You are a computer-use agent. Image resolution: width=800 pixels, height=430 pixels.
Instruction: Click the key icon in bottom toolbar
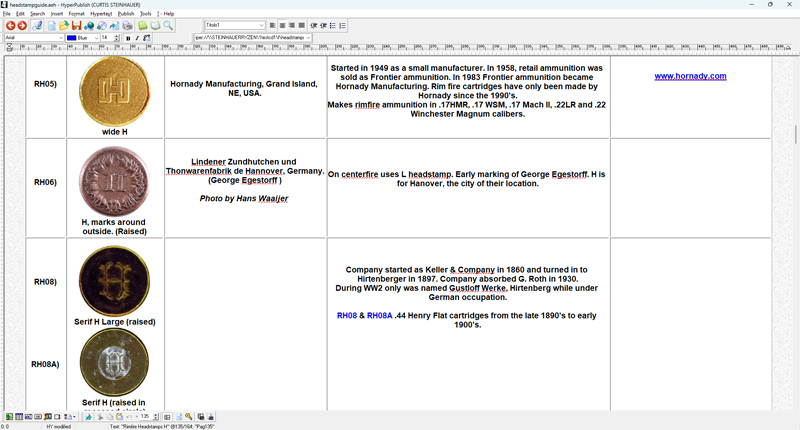(x=189, y=417)
